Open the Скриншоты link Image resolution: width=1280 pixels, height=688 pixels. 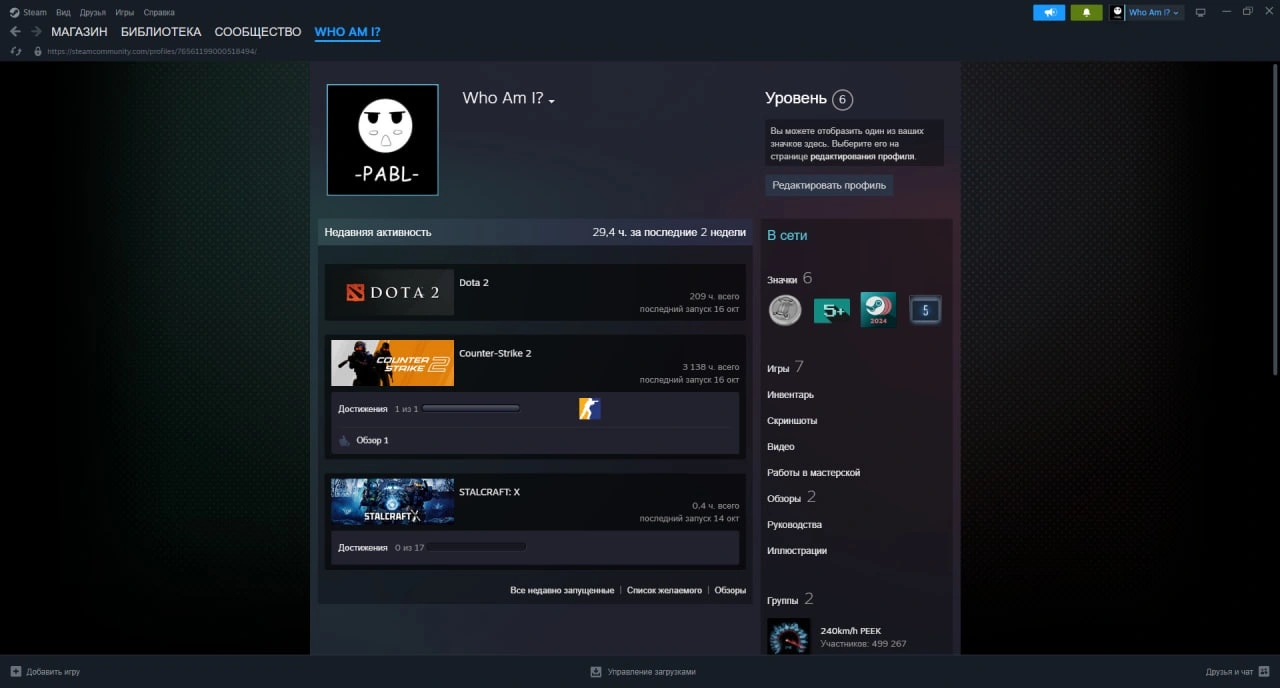(x=792, y=421)
